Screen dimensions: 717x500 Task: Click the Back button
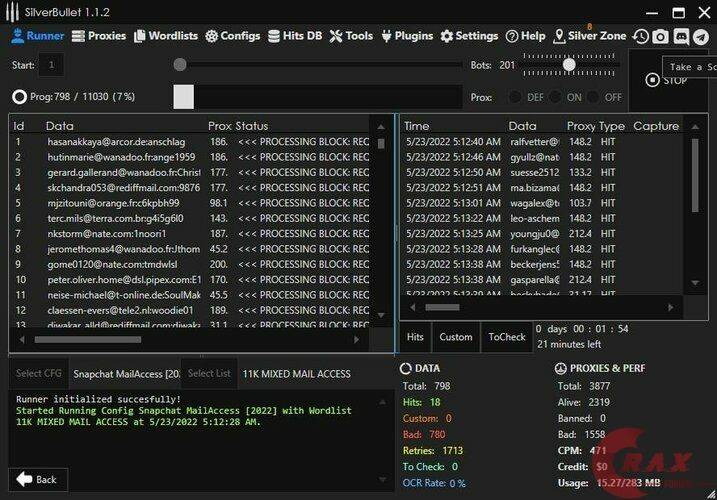tap(38, 479)
